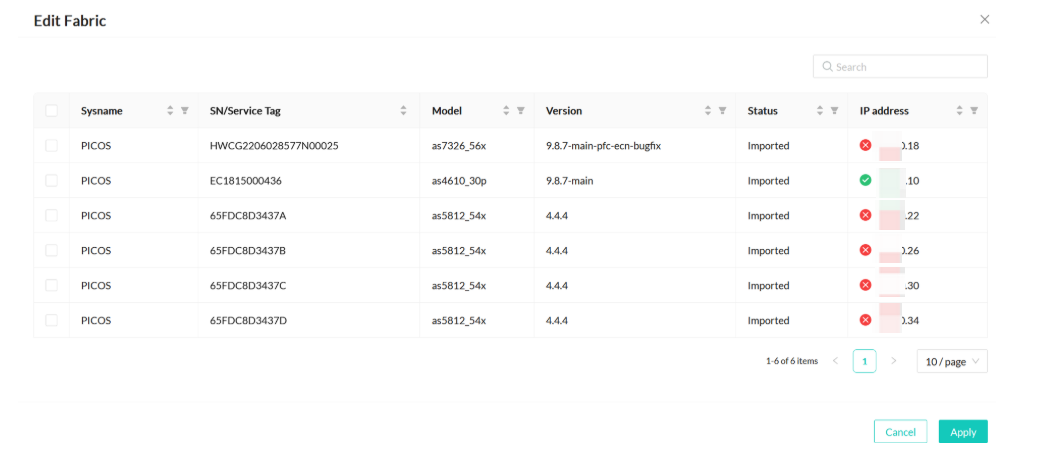Close the Edit Fabric dialog
Image resolution: width=1046 pixels, height=458 pixels.
pos(984,19)
